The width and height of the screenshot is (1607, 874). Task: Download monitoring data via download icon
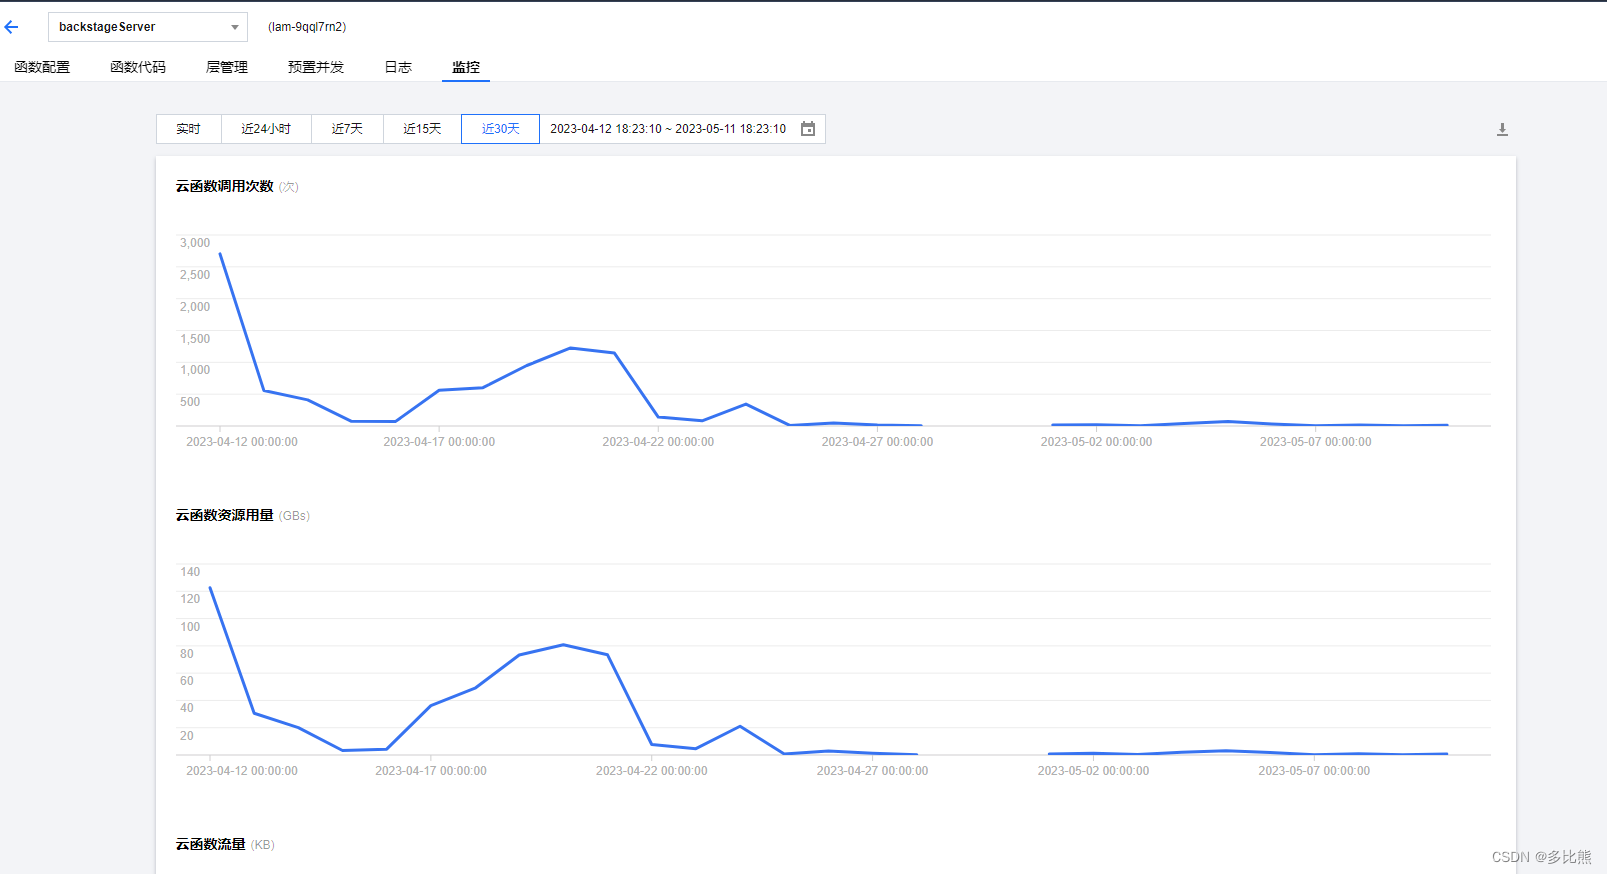(1502, 129)
